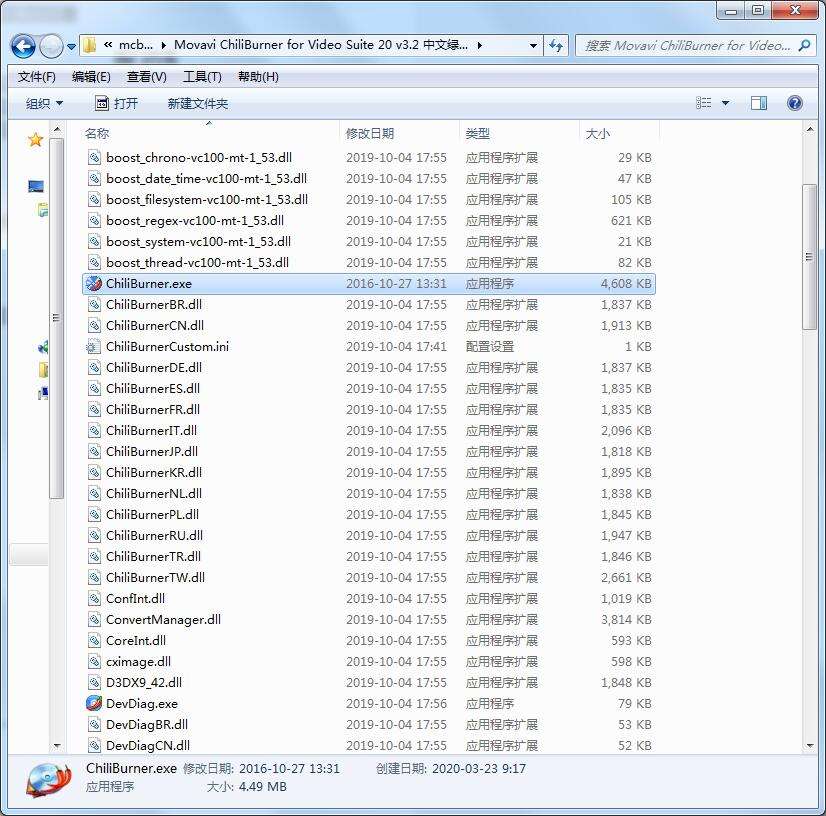Click the 打开 toolbar button
826x816 pixels.
click(x=116, y=103)
